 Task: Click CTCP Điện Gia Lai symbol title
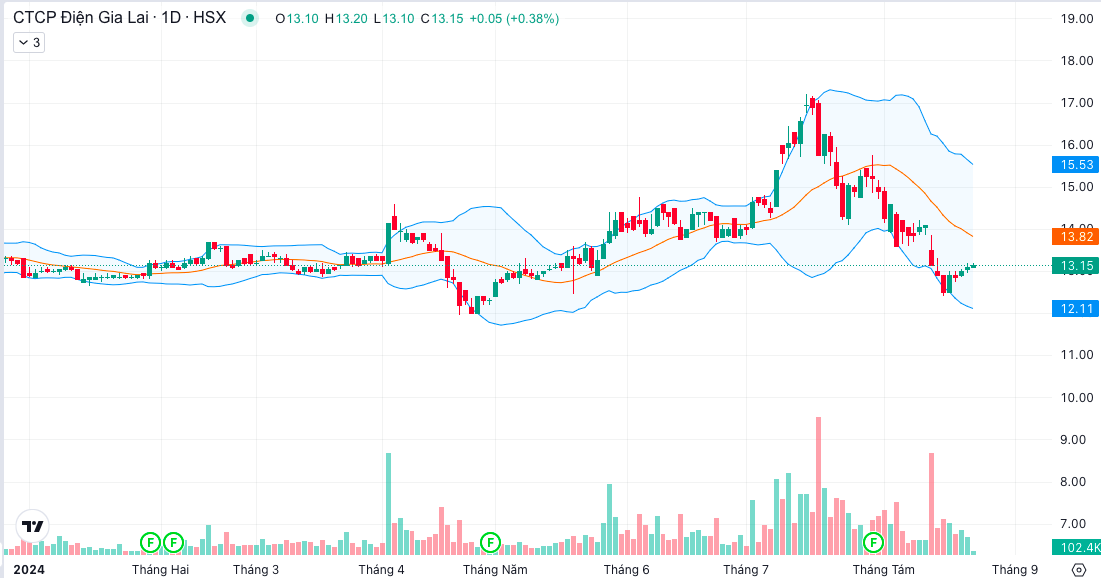point(119,18)
